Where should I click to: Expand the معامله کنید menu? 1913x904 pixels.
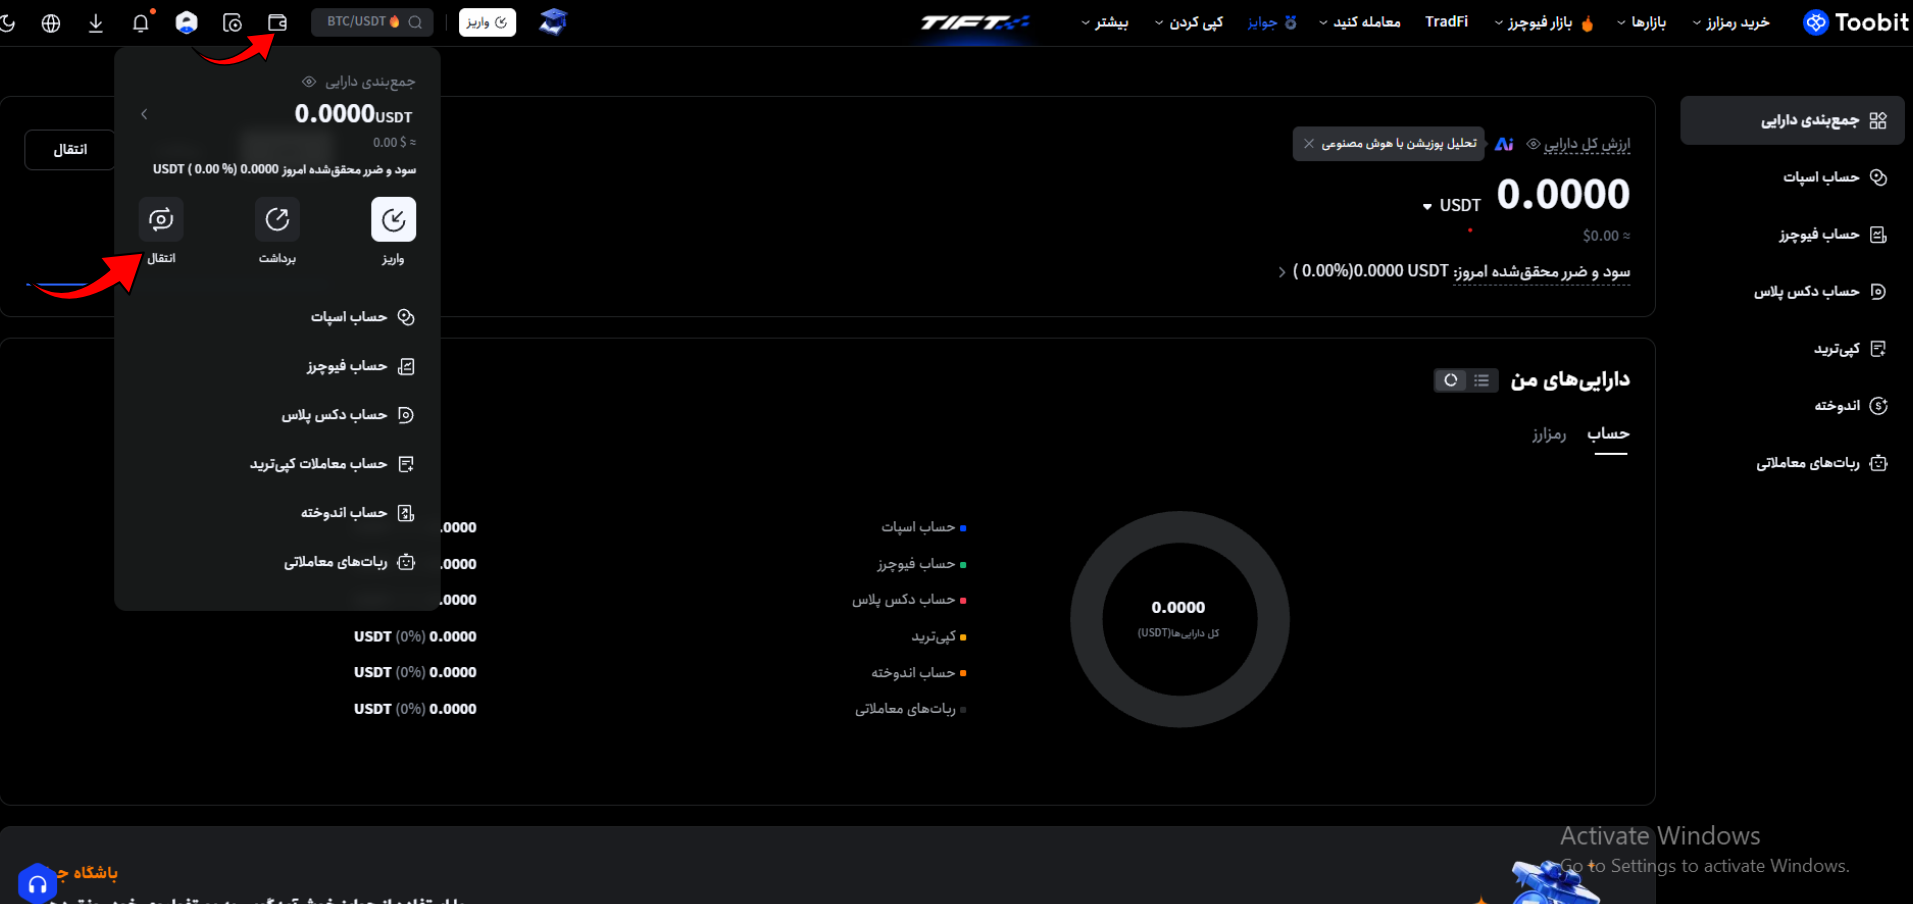pyautogui.click(x=1359, y=22)
